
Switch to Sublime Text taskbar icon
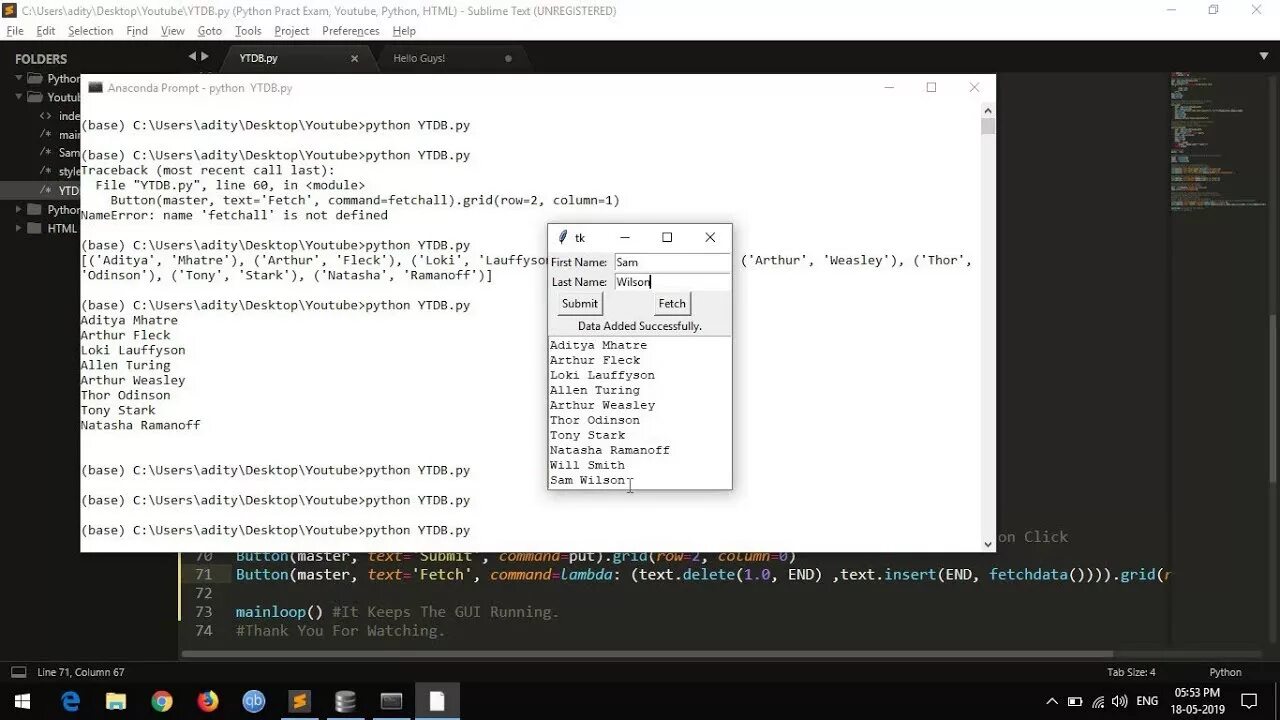pos(299,702)
